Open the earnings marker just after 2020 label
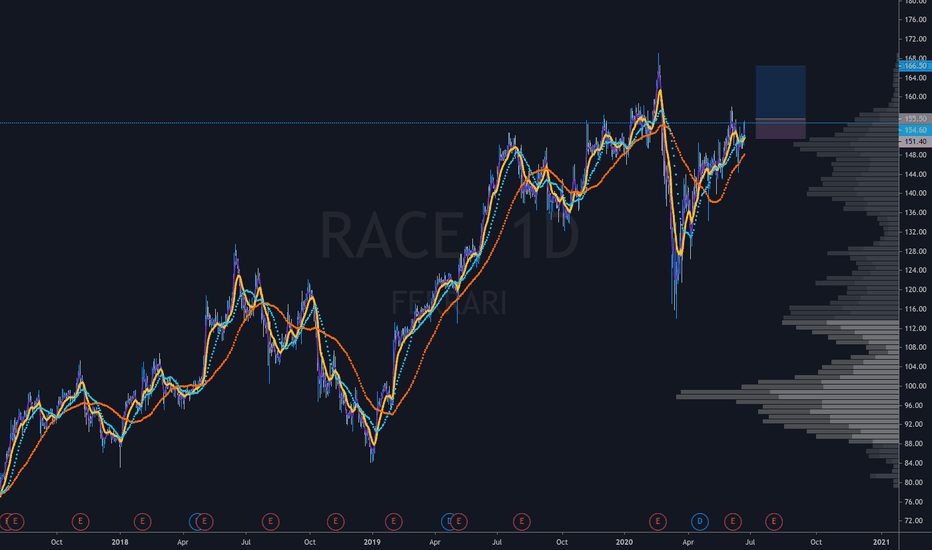The height and width of the screenshot is (550, 932). click(x=657, y=522)
